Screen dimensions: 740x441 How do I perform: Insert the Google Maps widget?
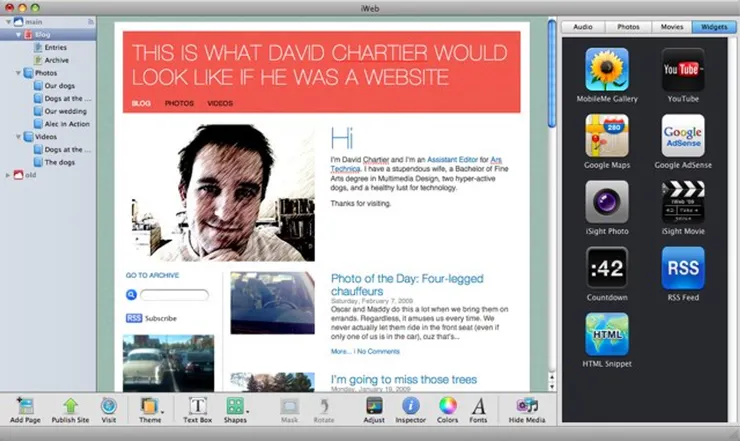[x=607, y=136]
